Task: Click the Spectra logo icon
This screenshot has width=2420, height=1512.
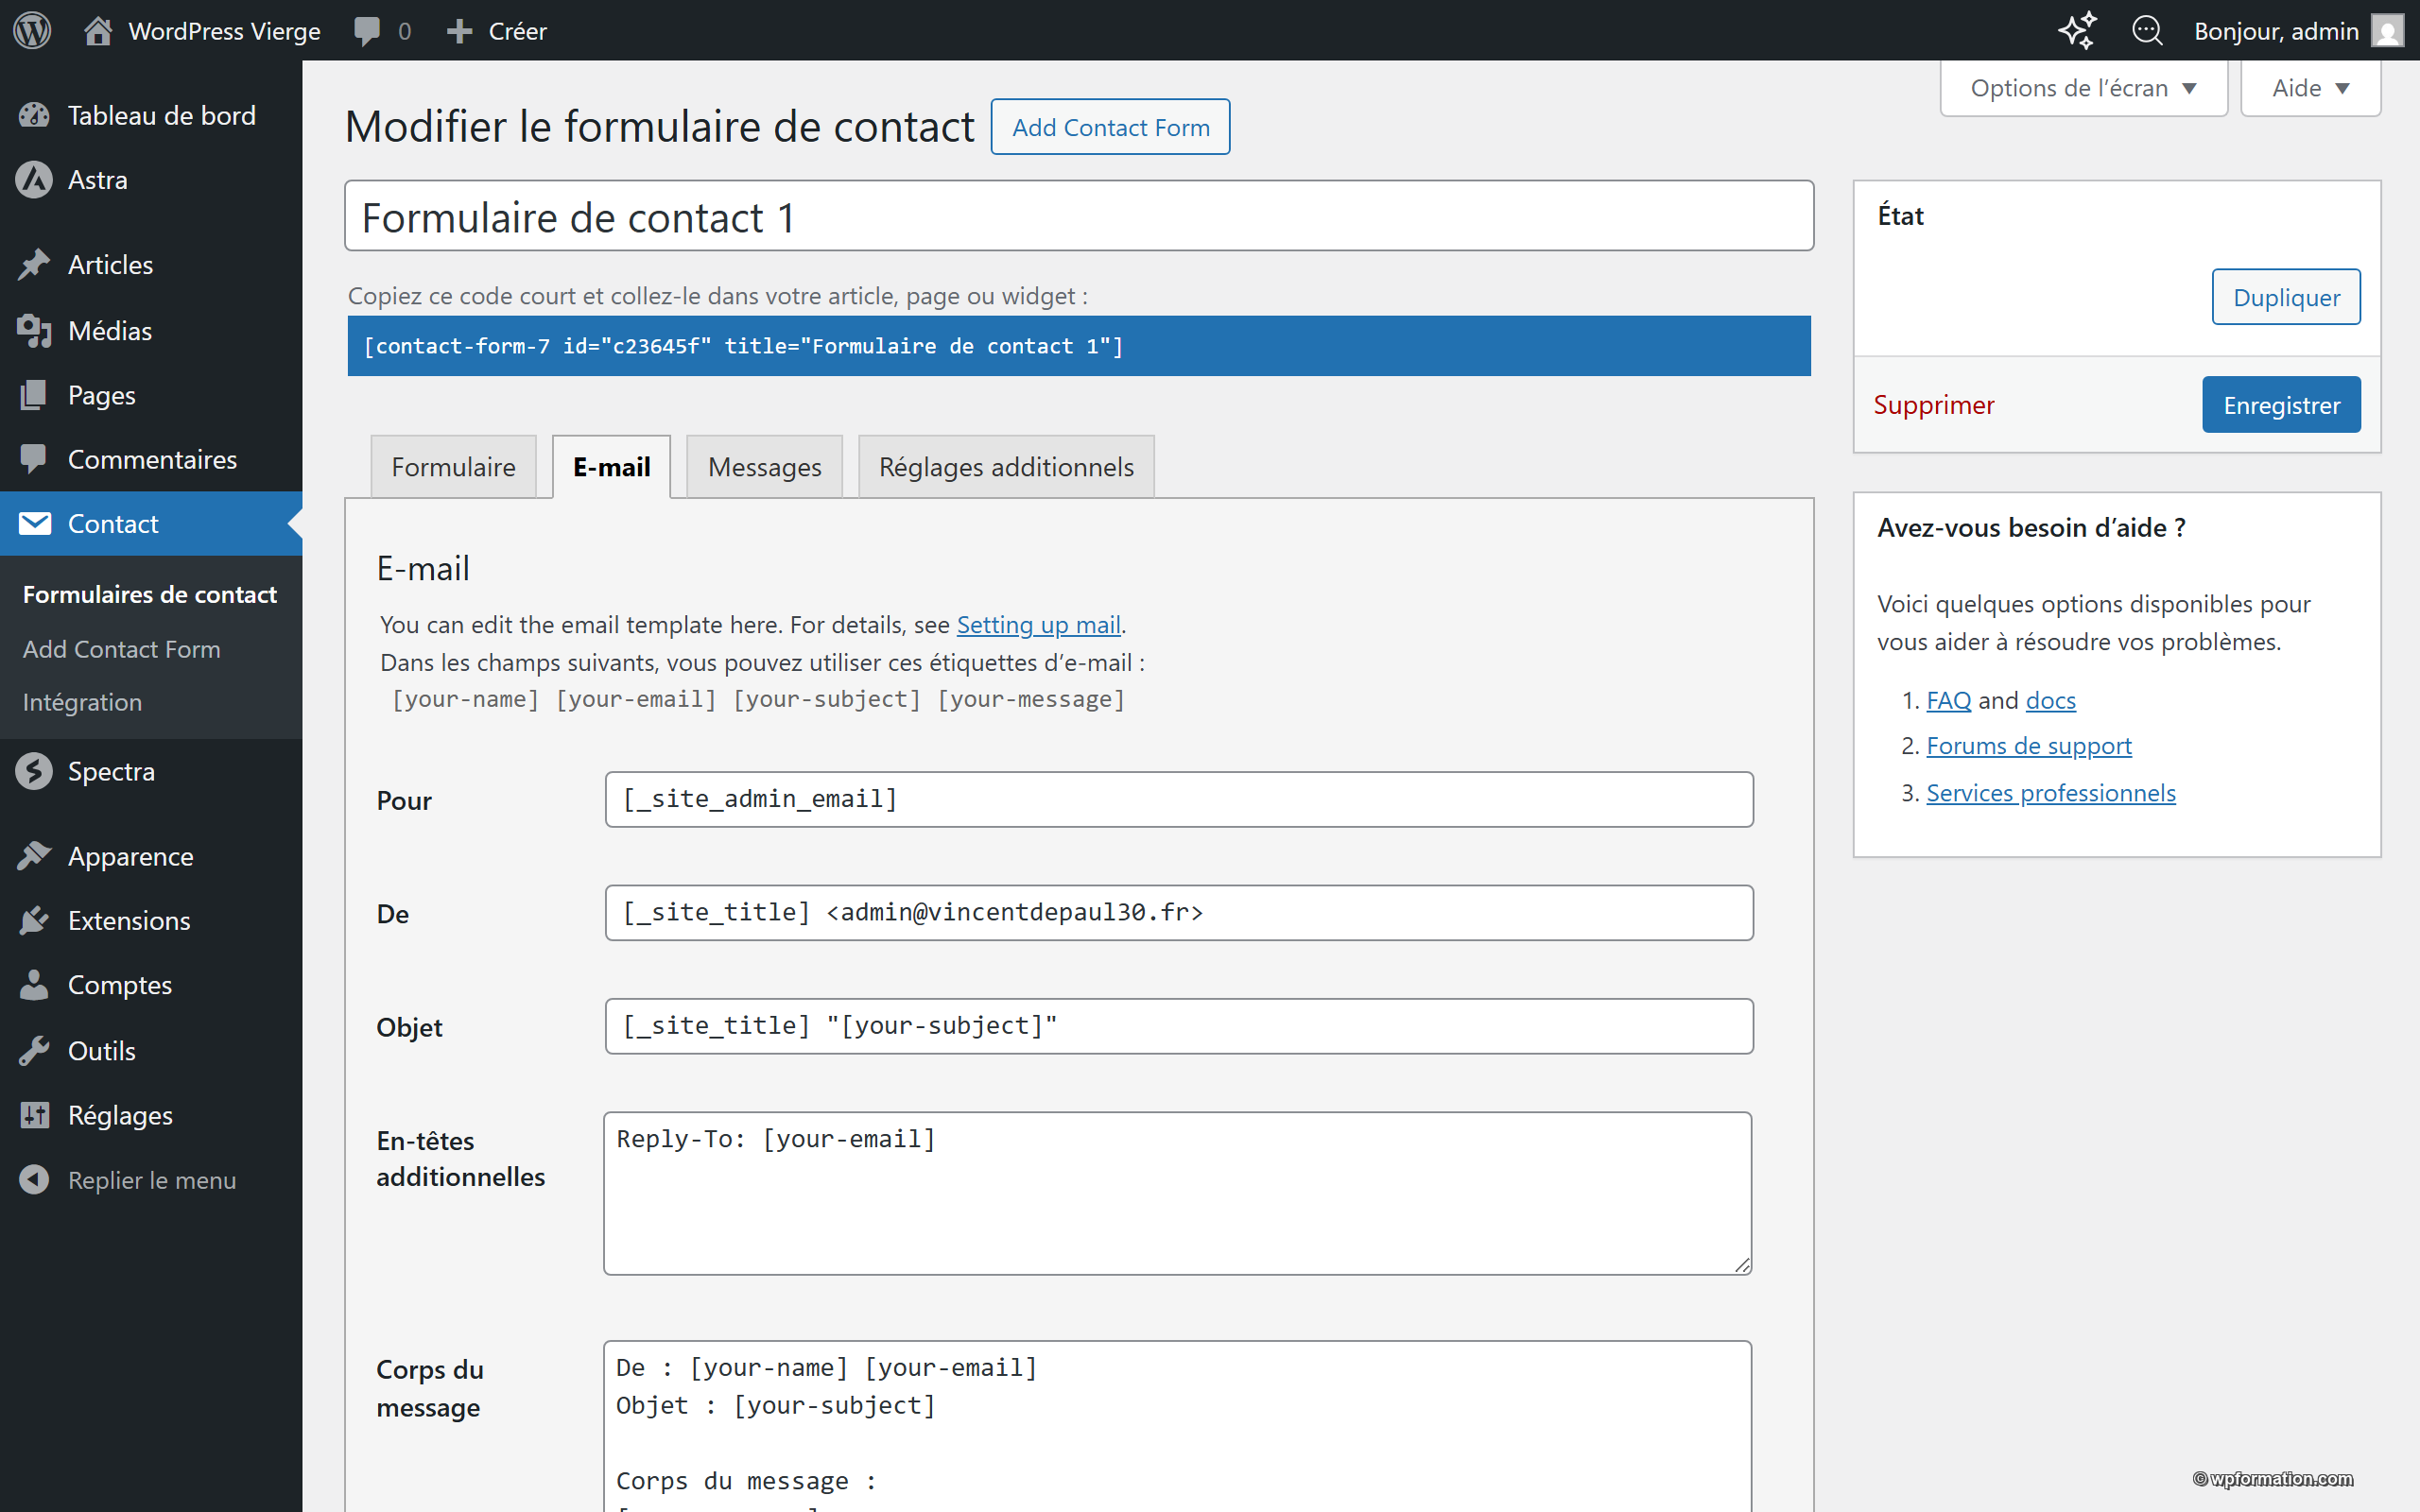Action: (34, 771)
